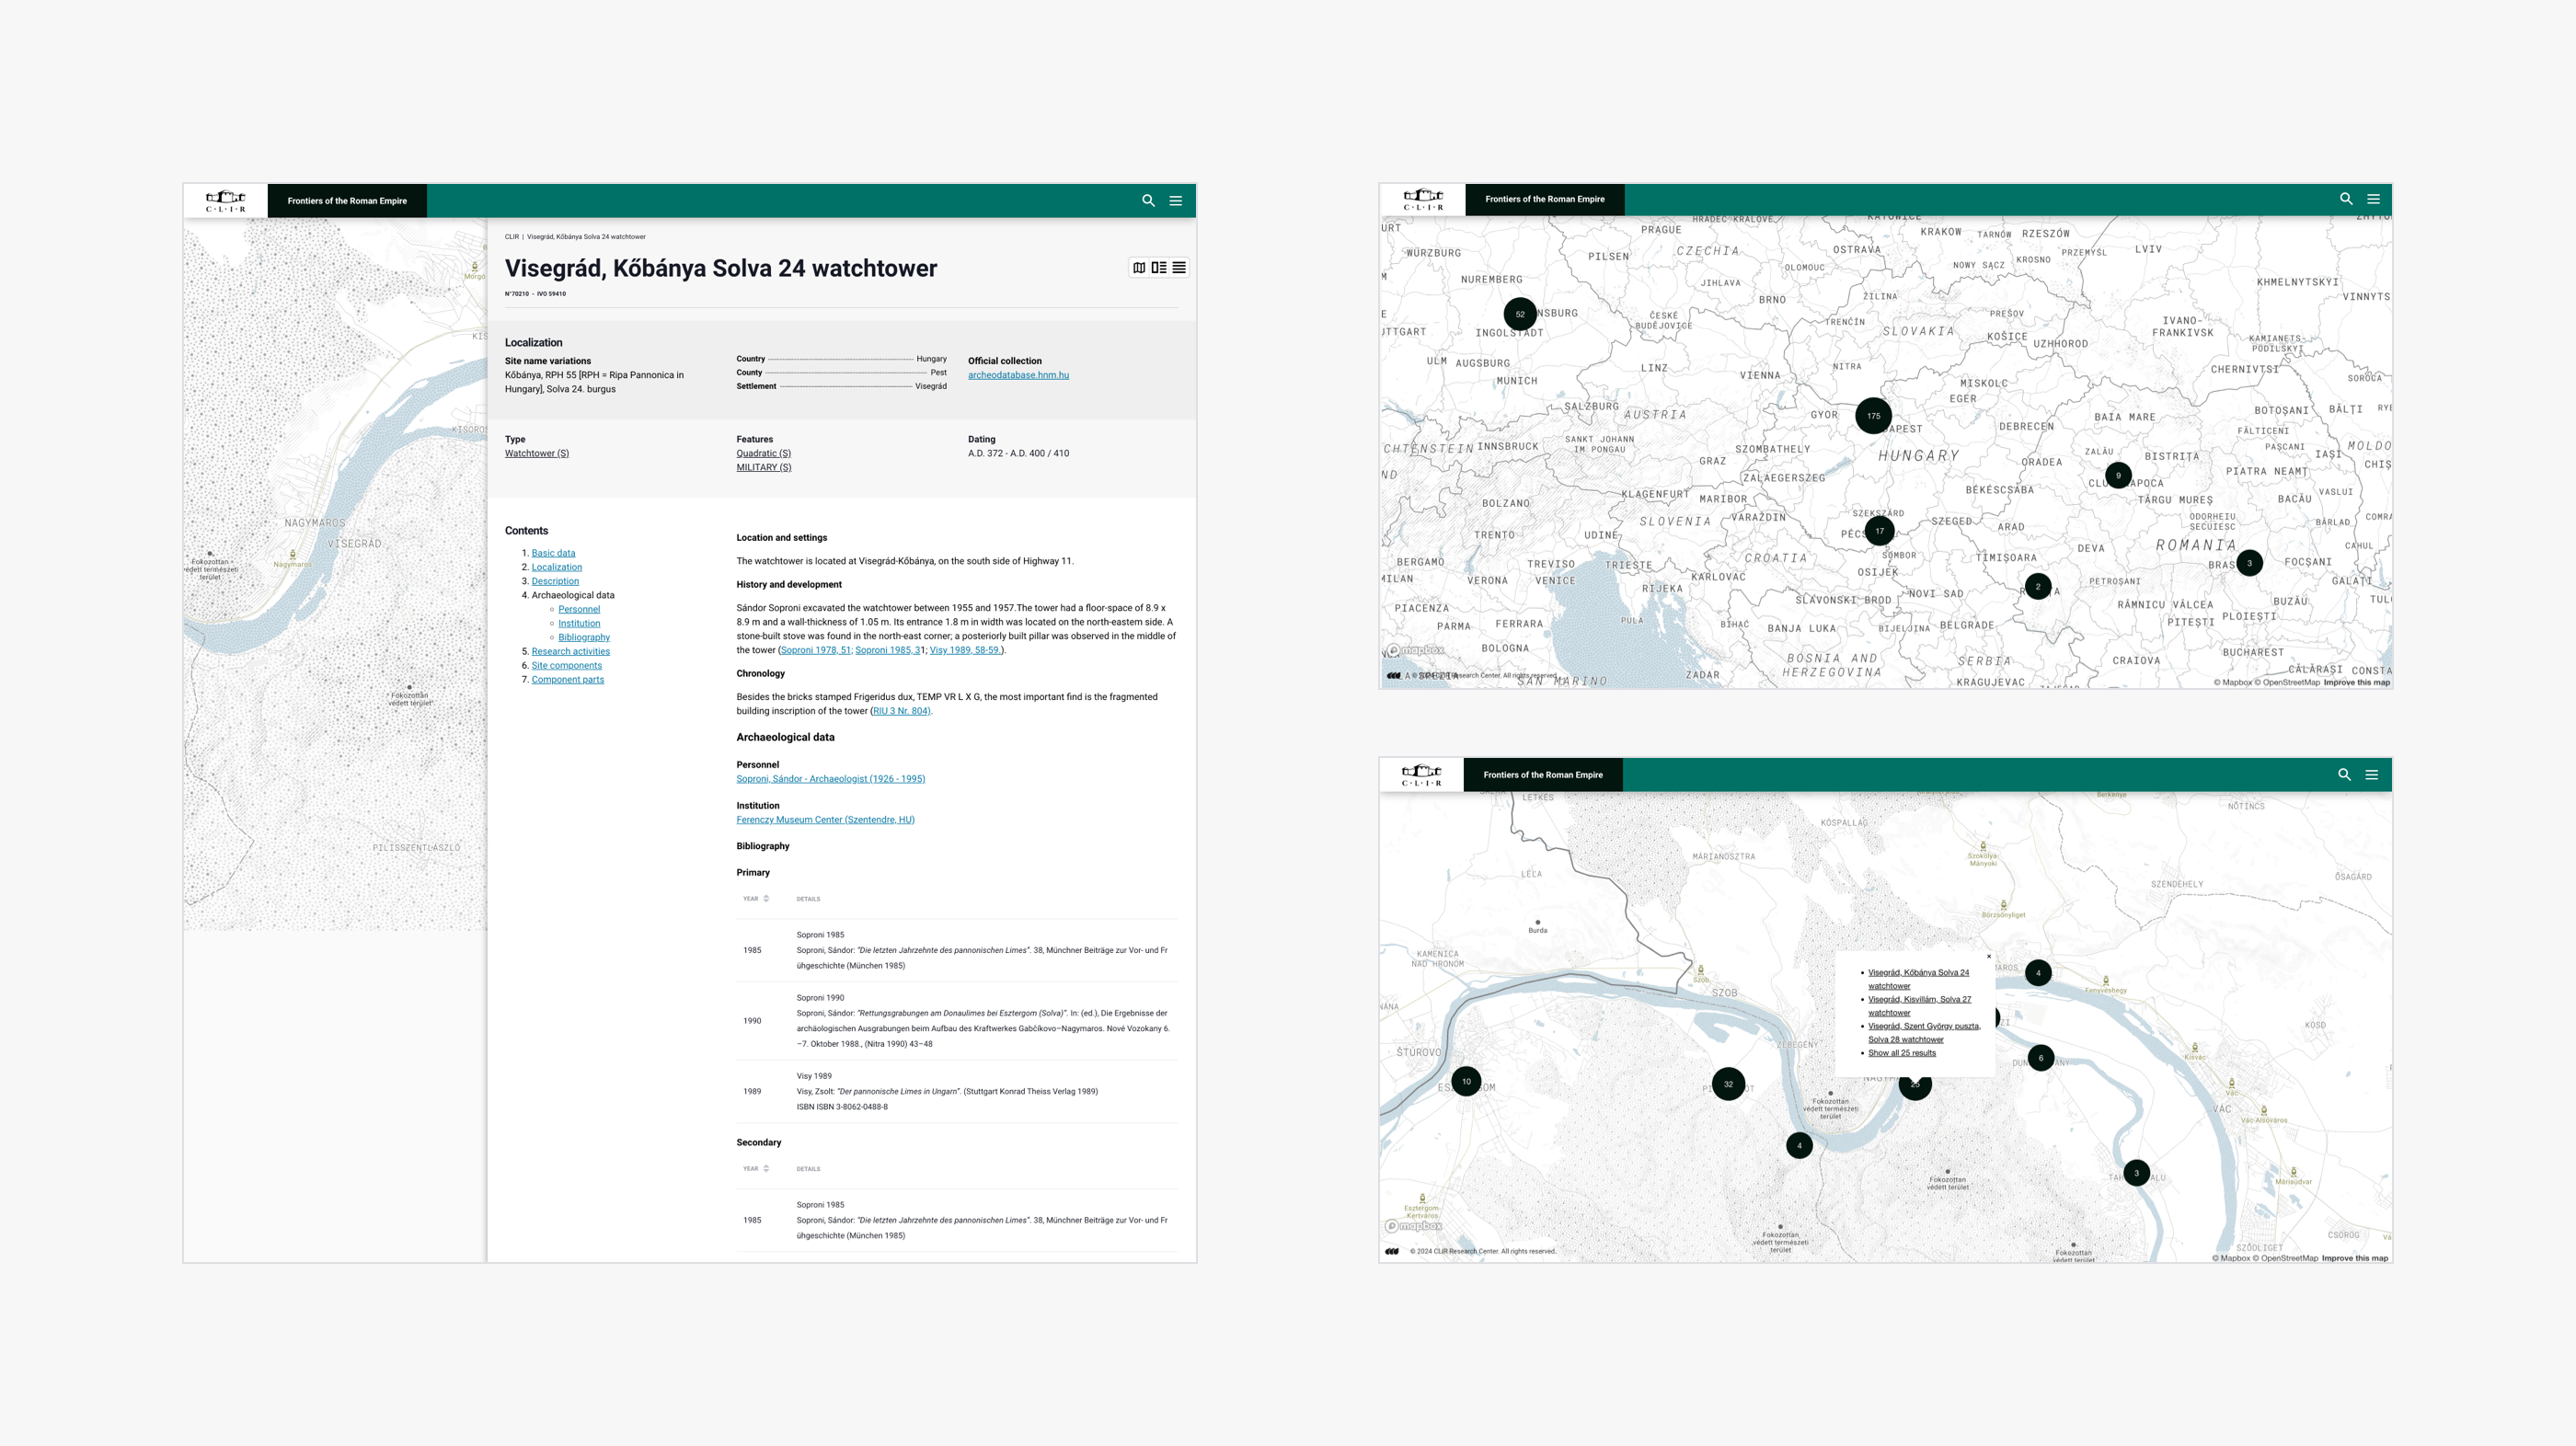The height and width of the screenshot is (1446, 2576).
Task: Expand the 52 cluster near Ingolstadt
Action: point(1520,314)
